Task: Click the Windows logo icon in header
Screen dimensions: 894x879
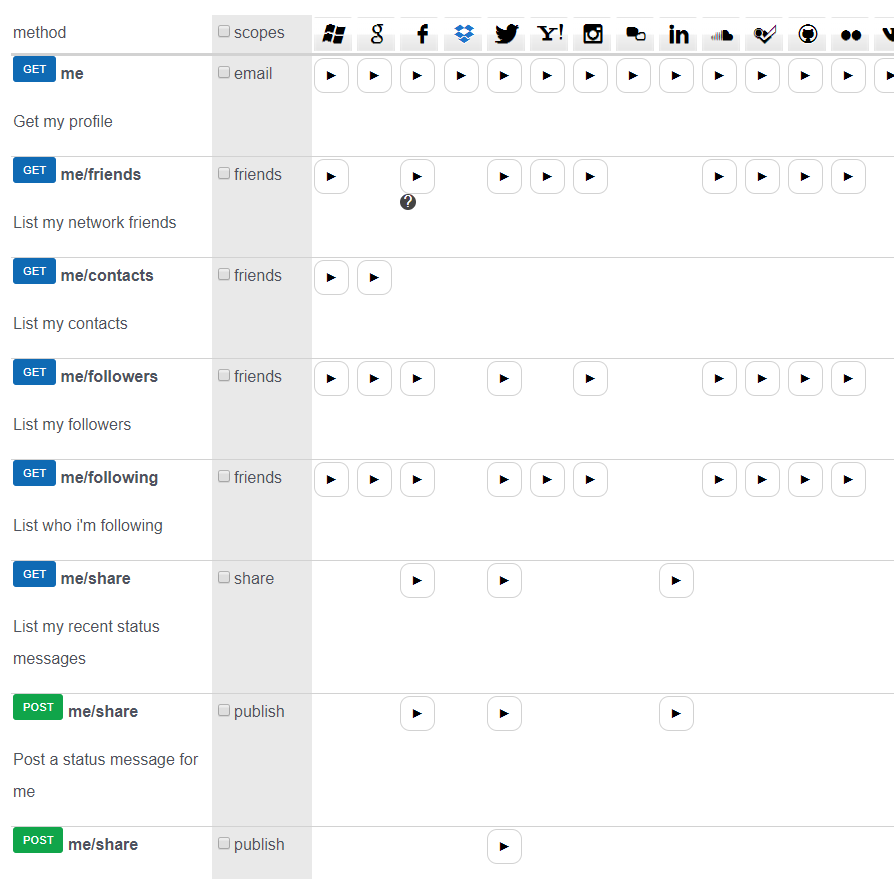Action: coord(333,34)
